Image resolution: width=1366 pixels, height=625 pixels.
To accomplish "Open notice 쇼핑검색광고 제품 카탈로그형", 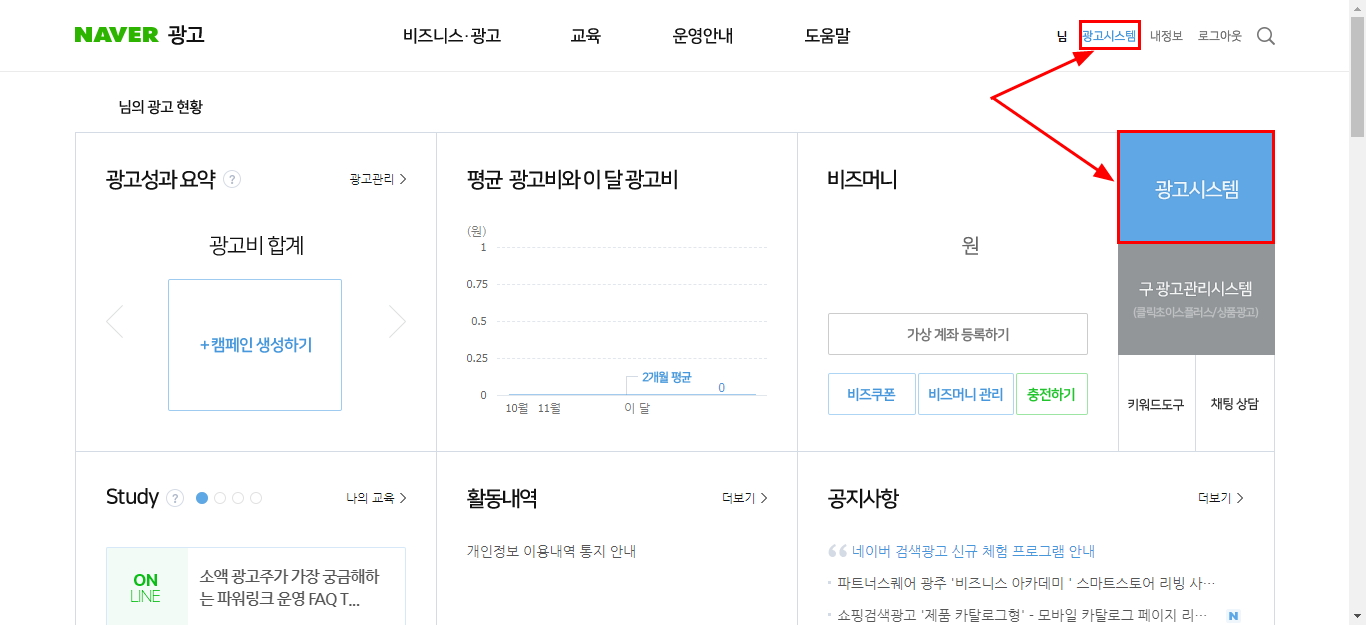I will coord(1022,615).
